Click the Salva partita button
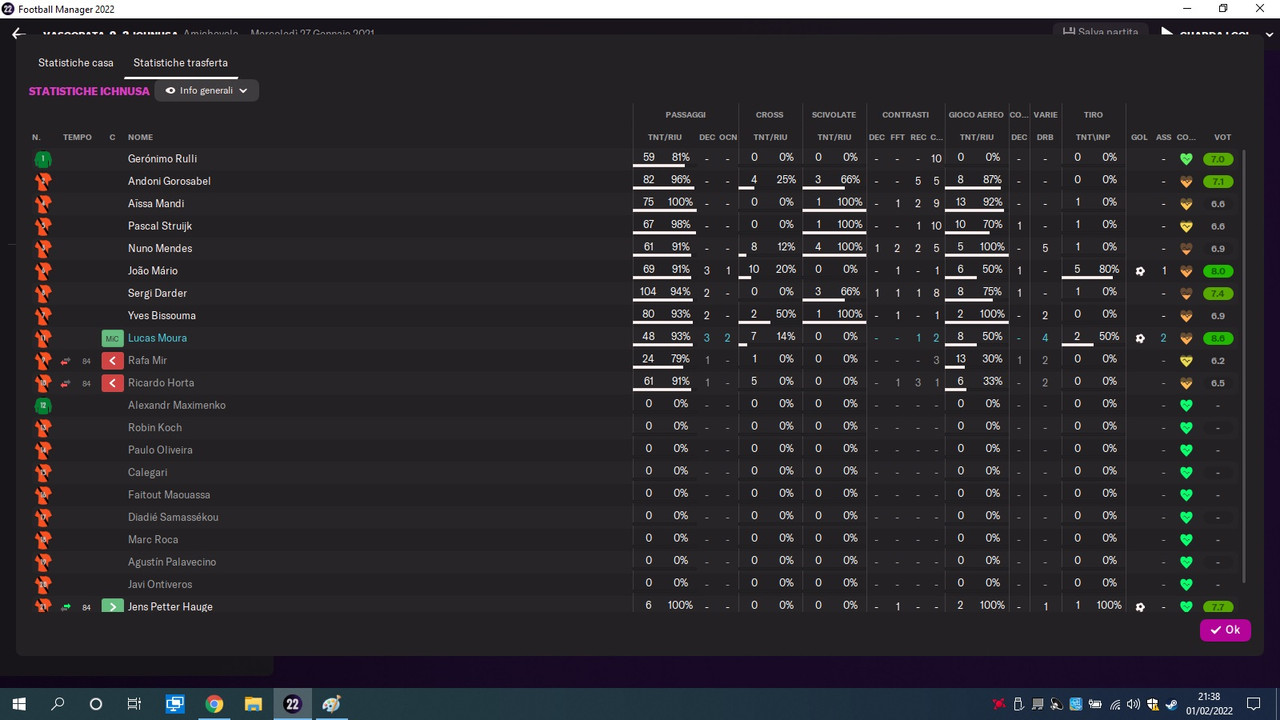This screenshot has height=720, width=1280. click(x=1100, y=32)
